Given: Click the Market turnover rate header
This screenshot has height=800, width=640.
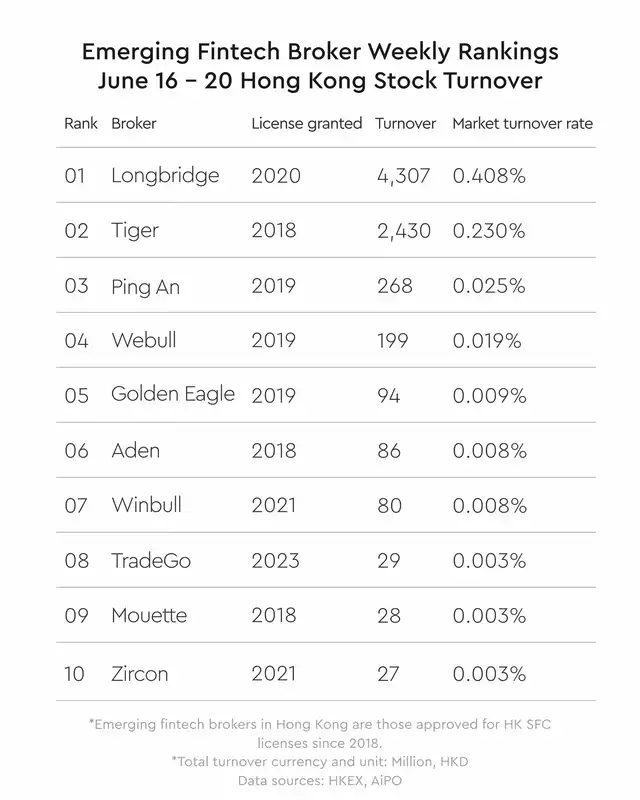Looking at the screenshot, I should click(x=523, y=123).
